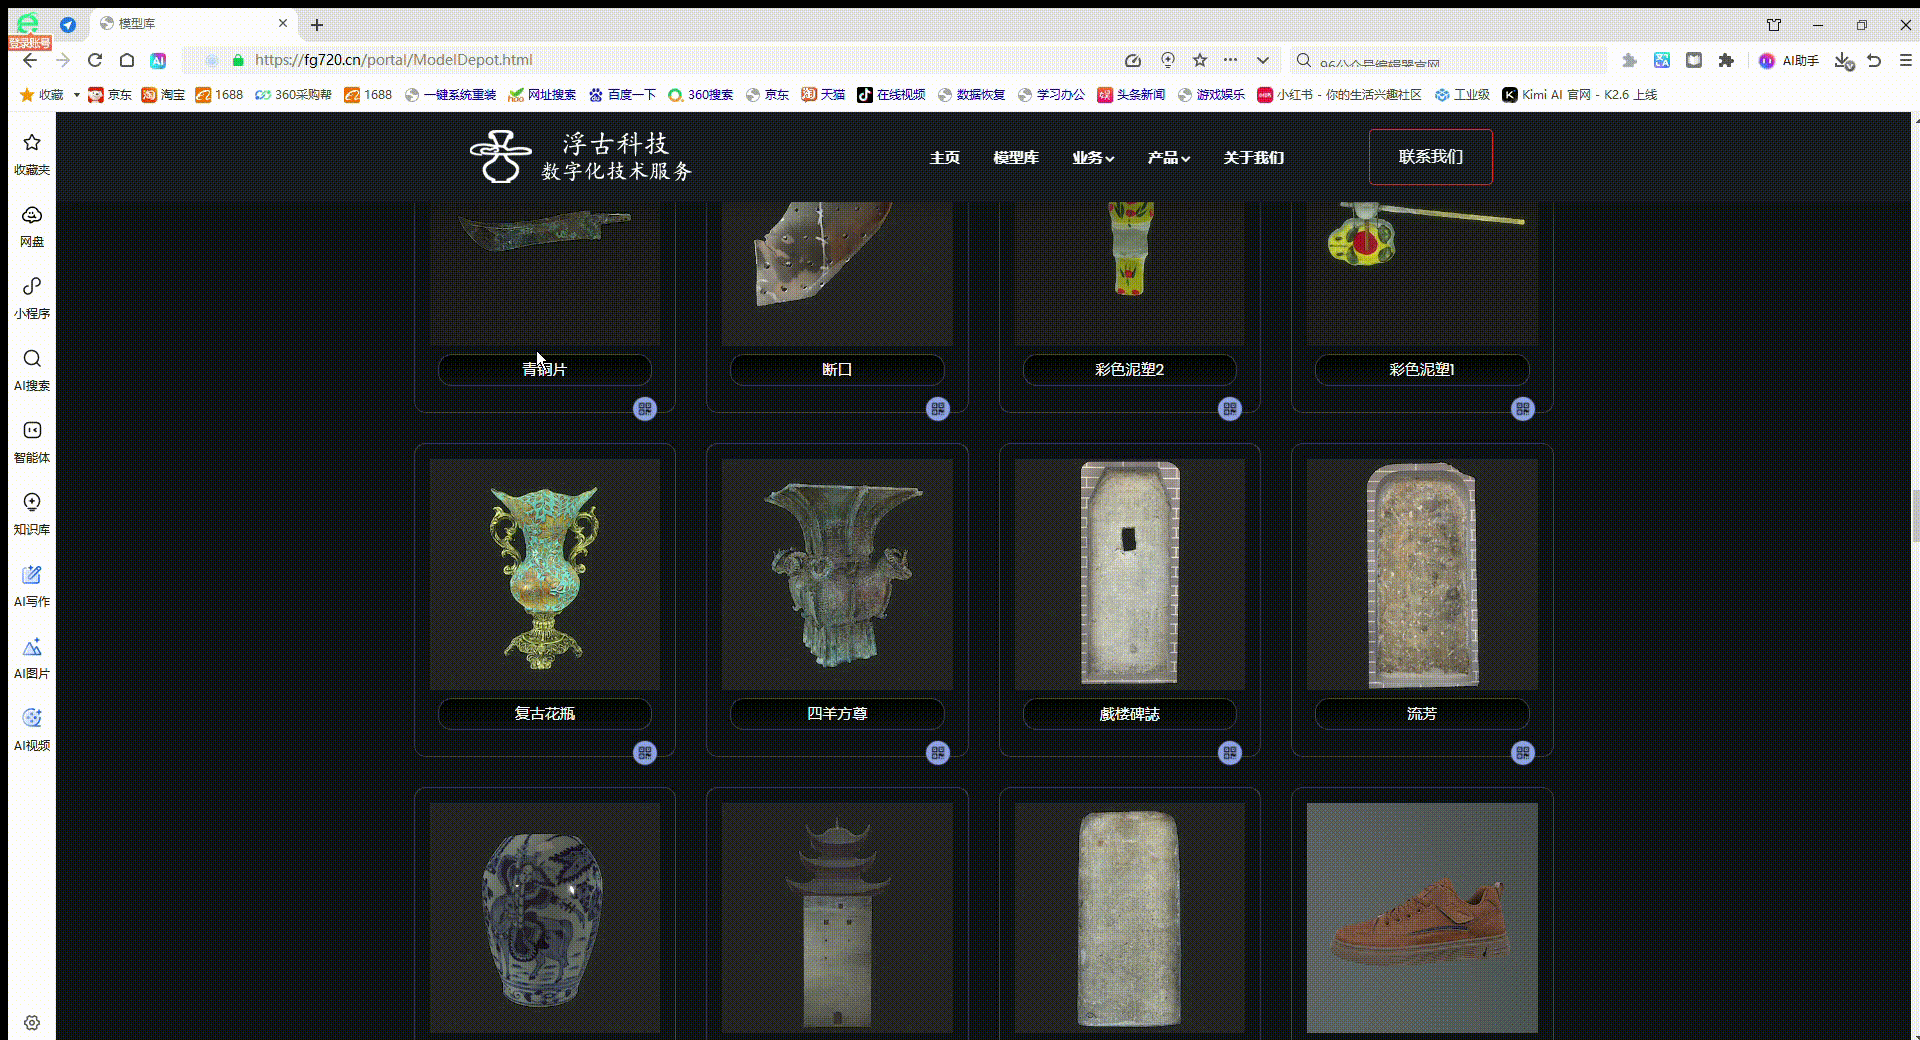
Task: Open the AI视频 sidebar icon
Action: pyautogui.click(x=32, y=730)
